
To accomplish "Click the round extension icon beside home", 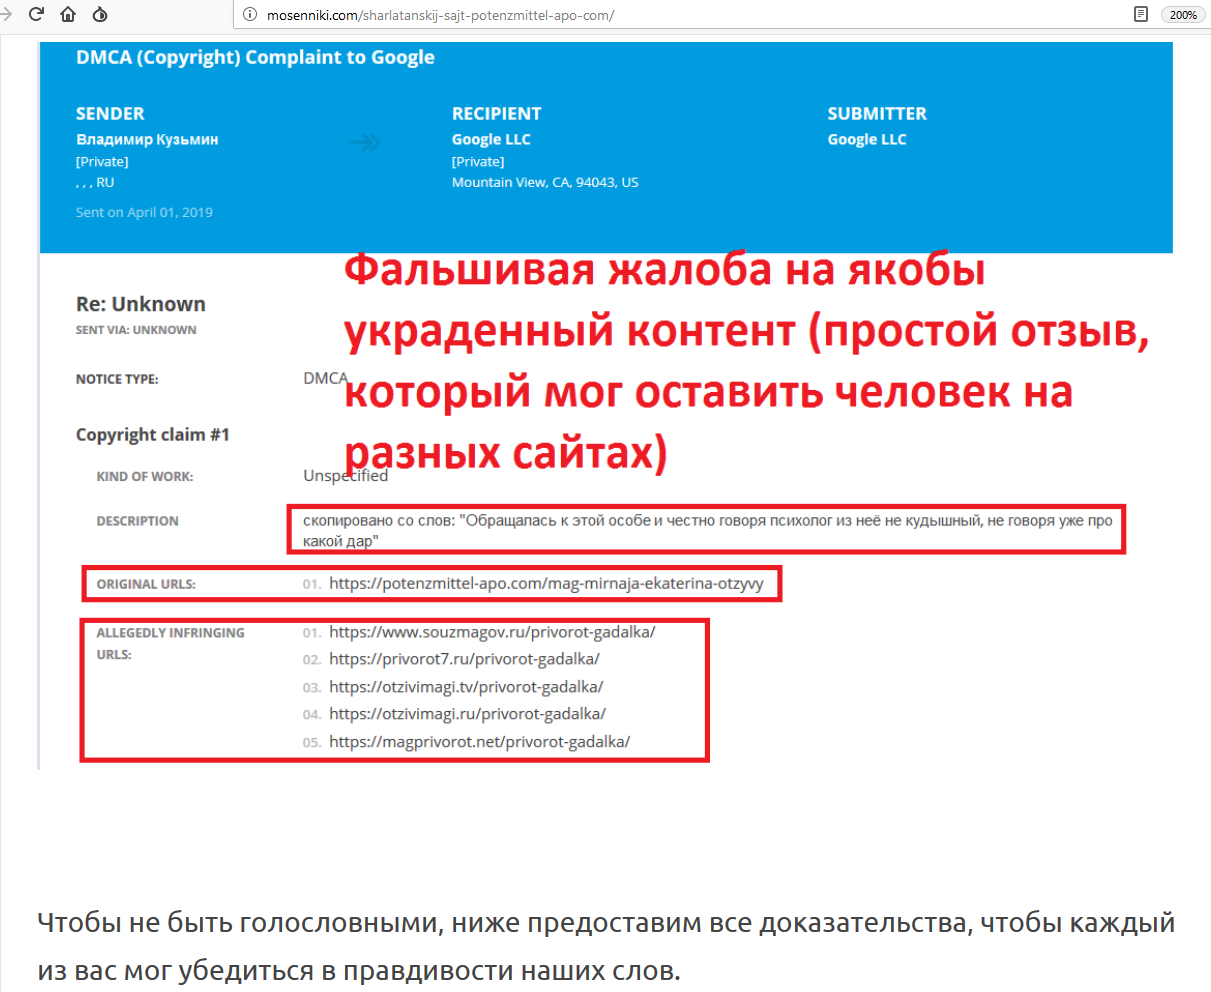I will pyautogui.click(x=100, y=14).
